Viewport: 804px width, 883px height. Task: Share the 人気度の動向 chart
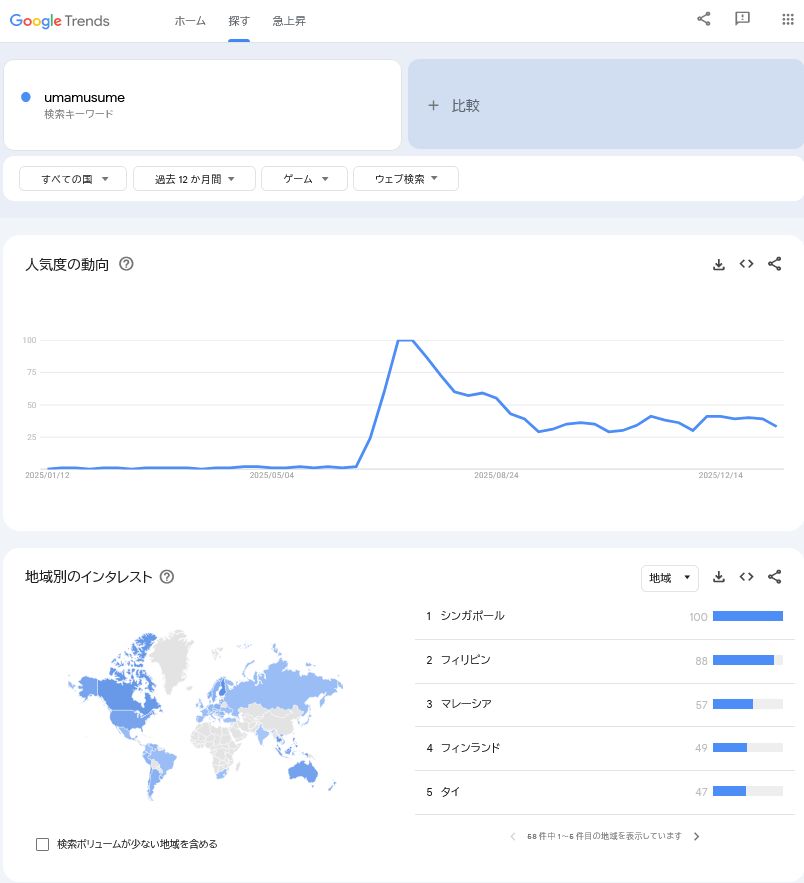774,264
